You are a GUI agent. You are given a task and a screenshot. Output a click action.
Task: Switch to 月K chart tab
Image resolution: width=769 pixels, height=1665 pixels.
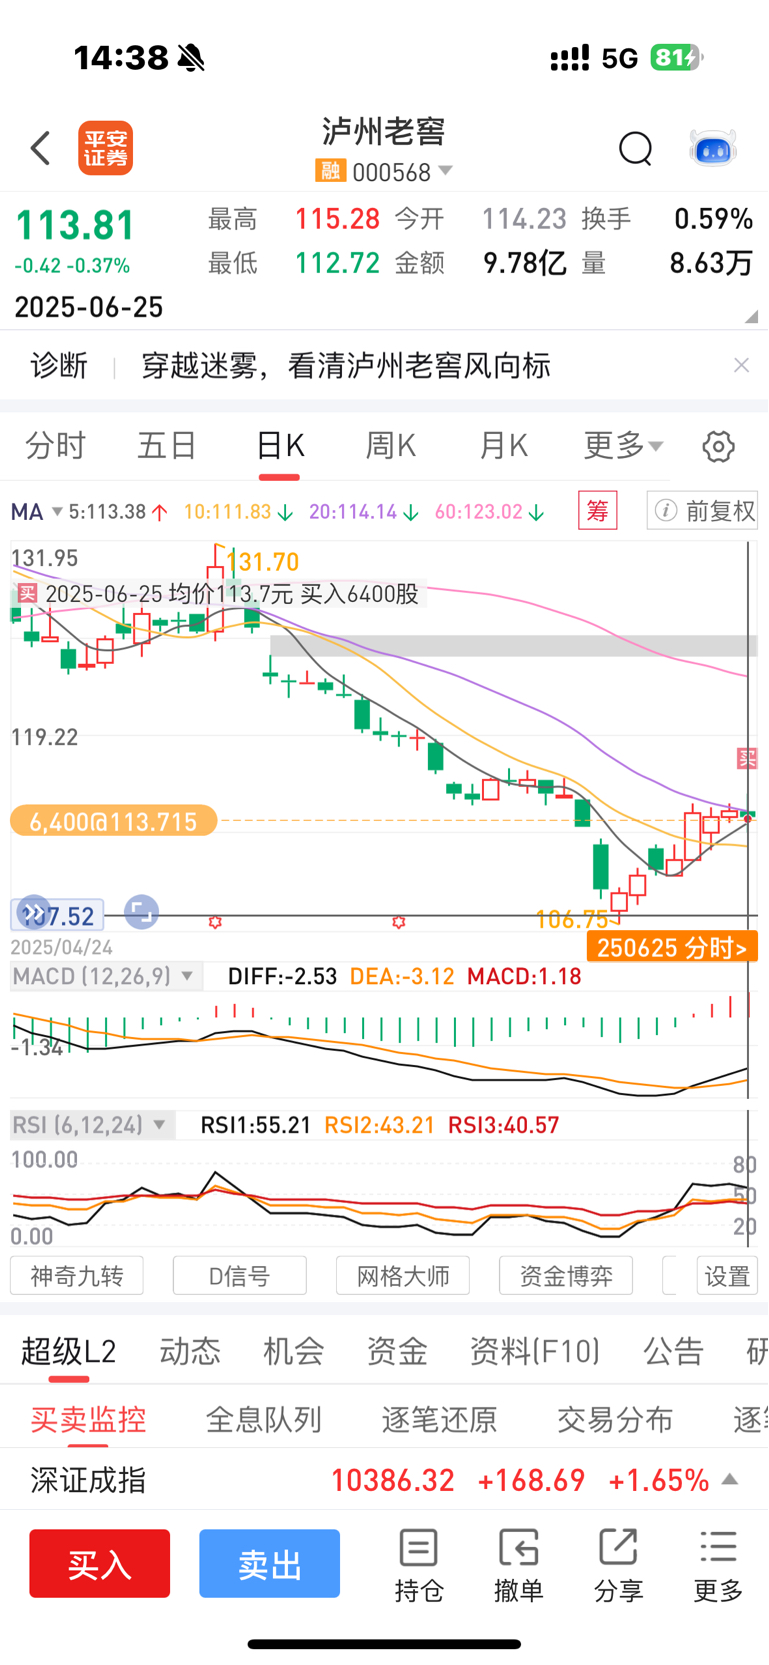(503, 446)
